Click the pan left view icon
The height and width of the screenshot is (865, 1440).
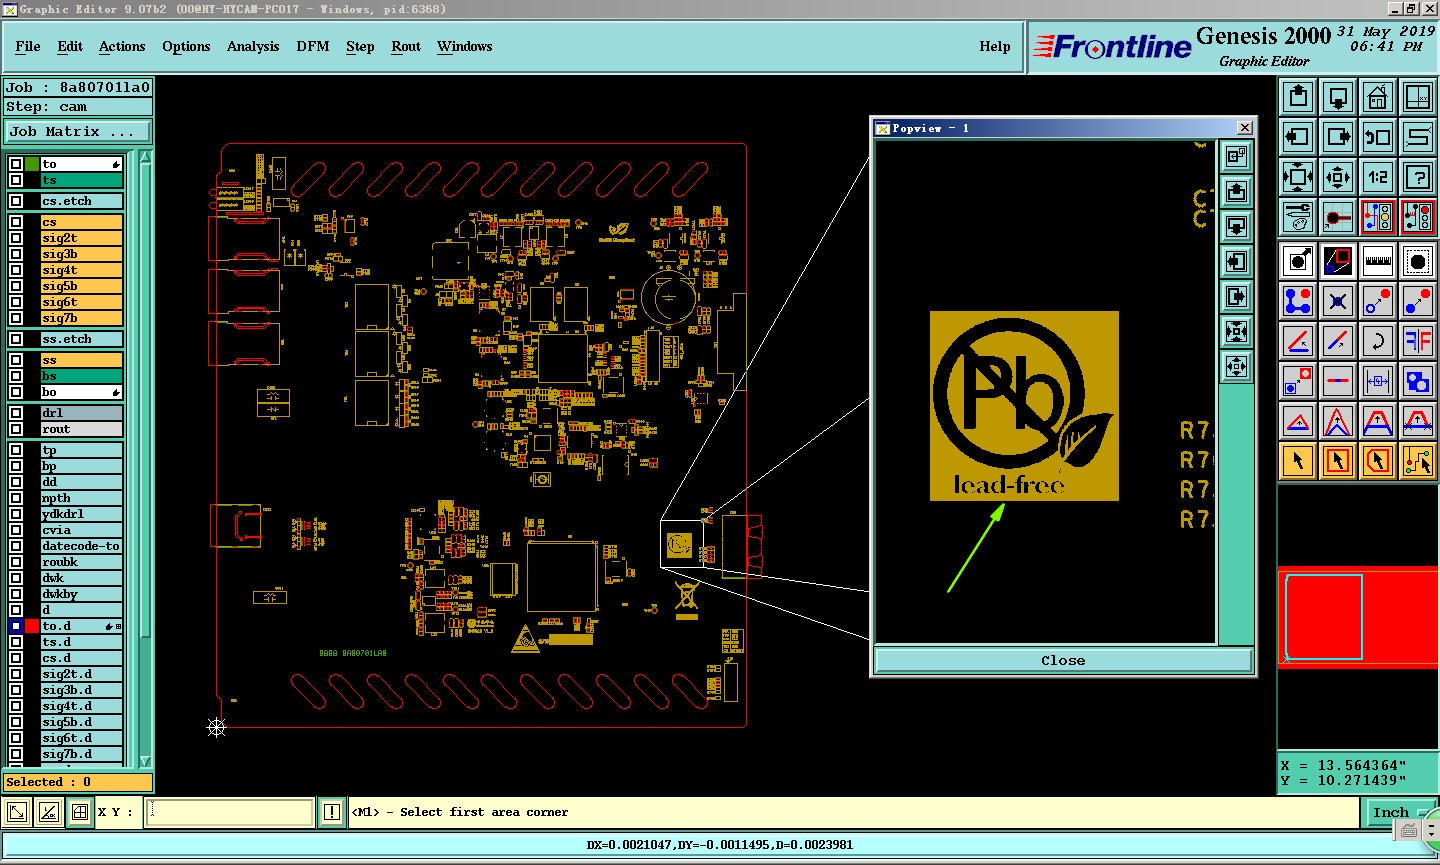click(x=1298, y=137)
